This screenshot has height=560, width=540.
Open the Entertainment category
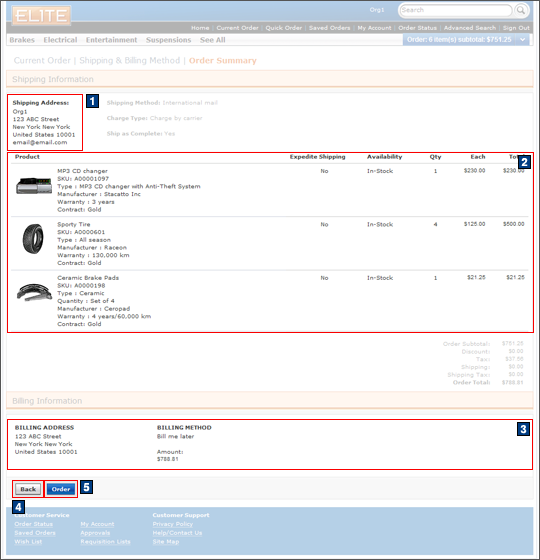[x=111, y=40]
